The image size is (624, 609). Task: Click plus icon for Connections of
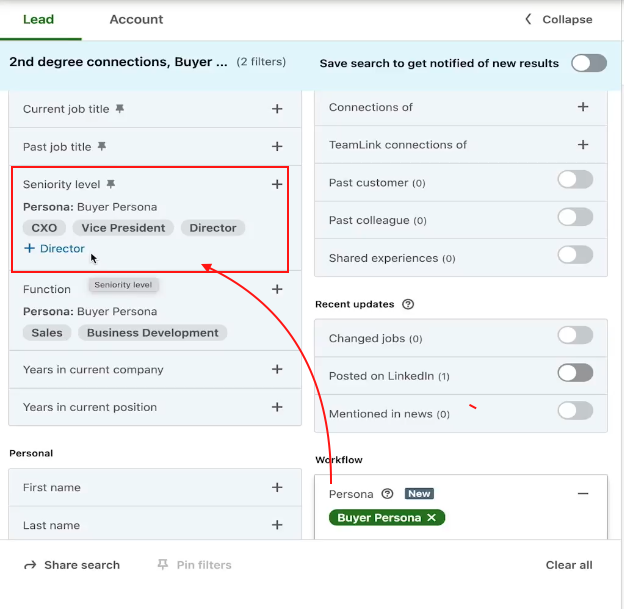tap(583, 107)
